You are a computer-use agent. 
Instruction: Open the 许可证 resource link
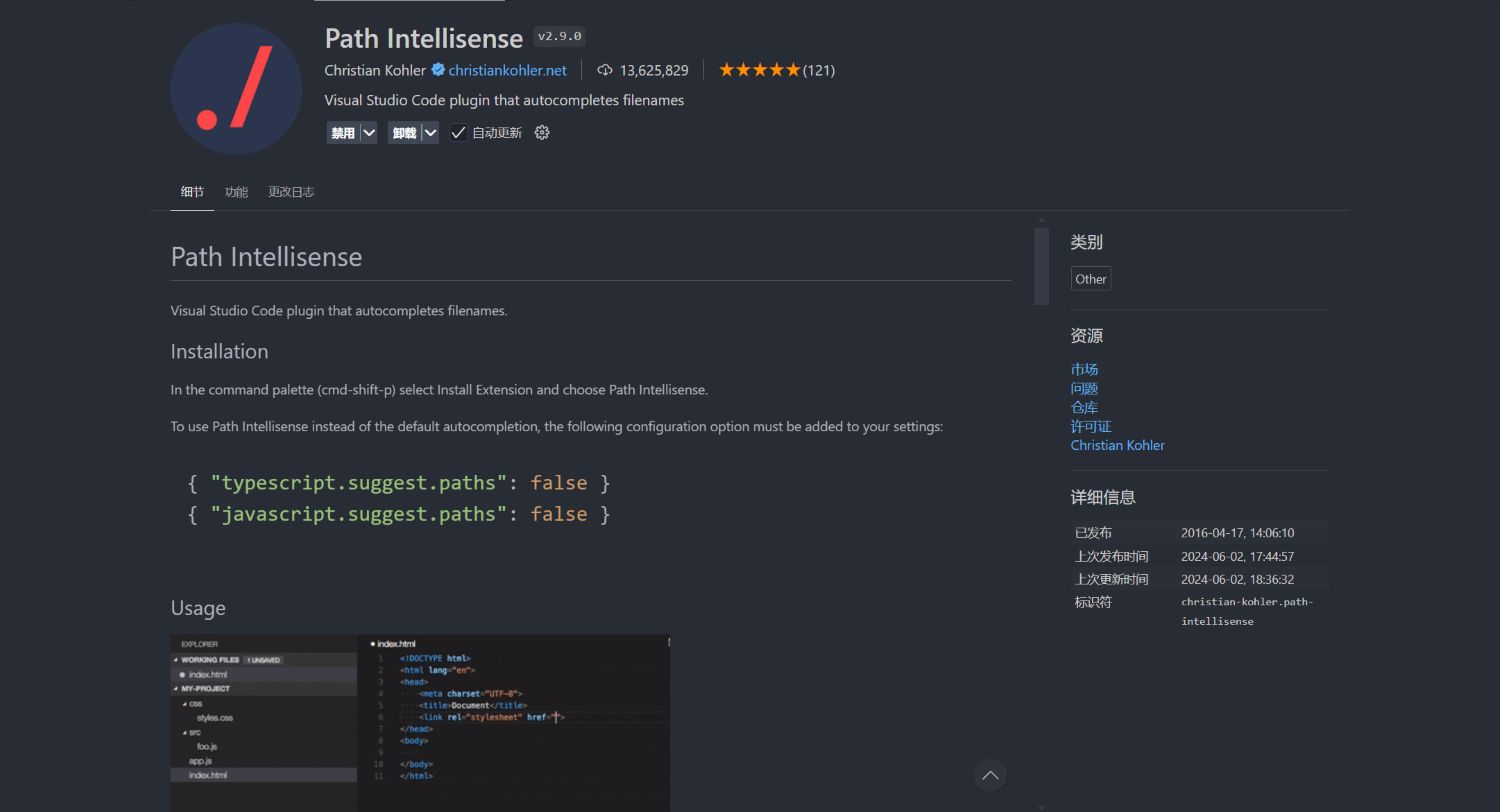(1091, 426)
